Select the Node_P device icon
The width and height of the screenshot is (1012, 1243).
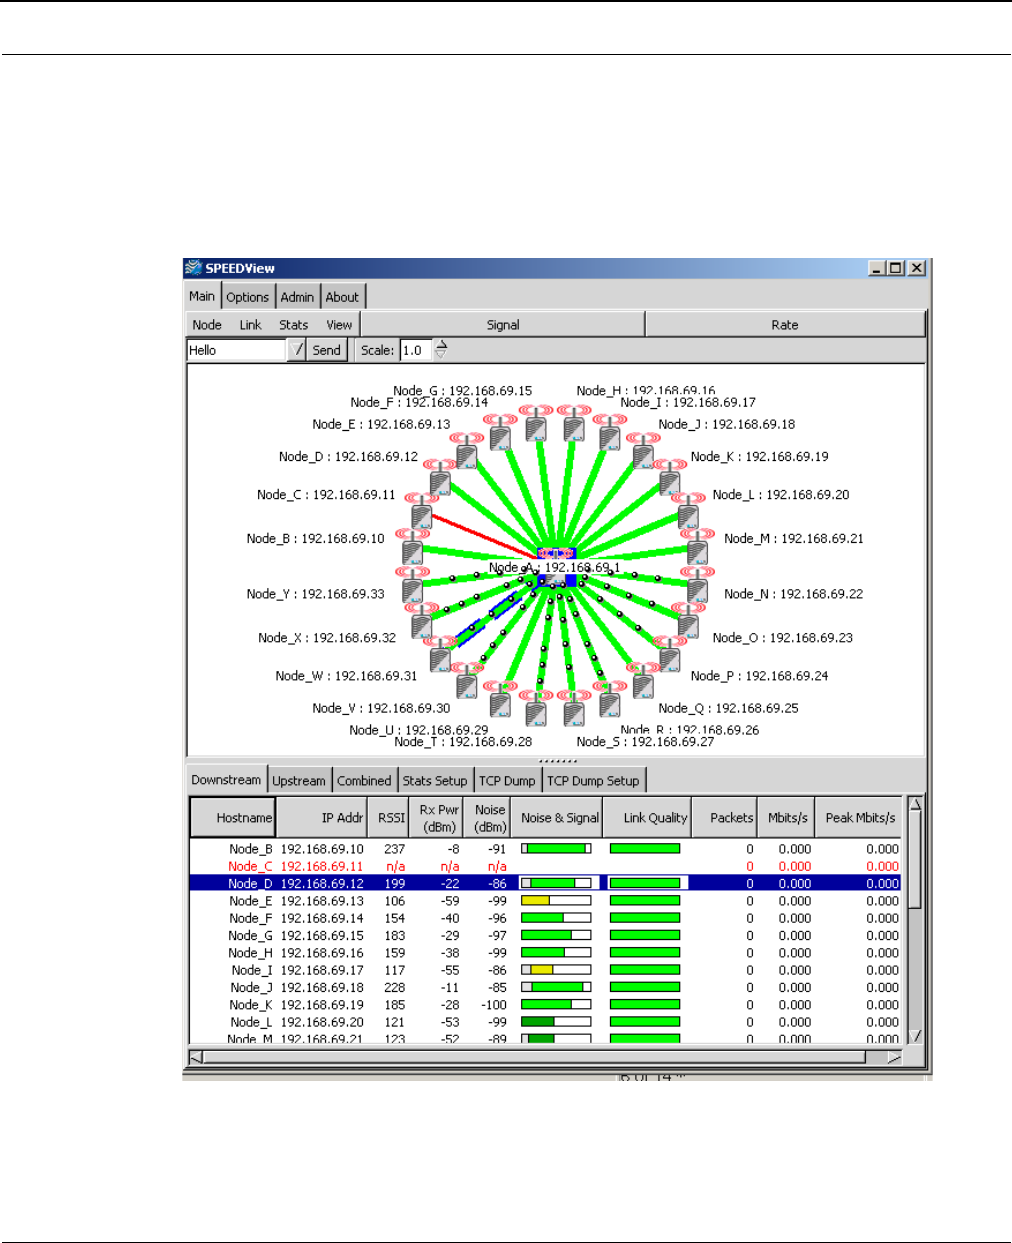point(669,656)
